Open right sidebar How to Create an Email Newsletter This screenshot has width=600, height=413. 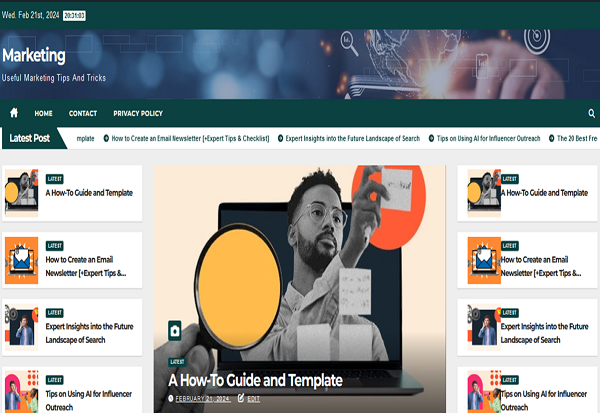[x=541, y=266]
